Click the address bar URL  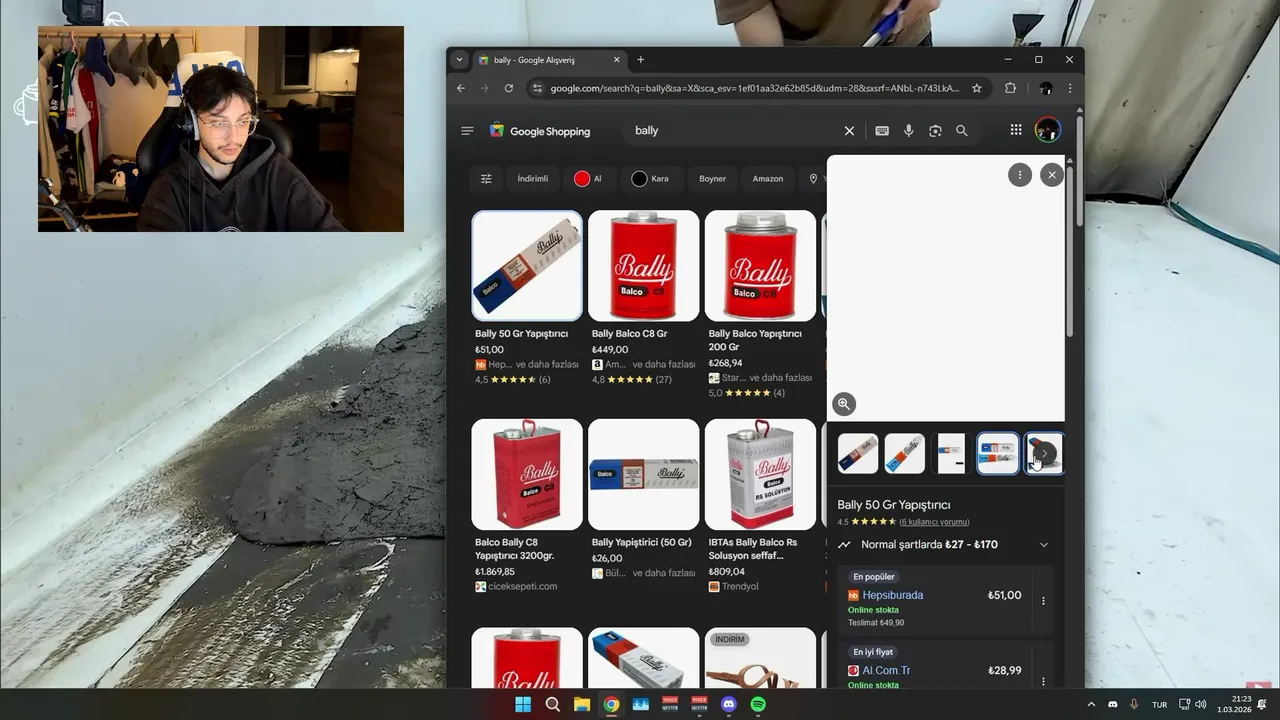[x=754, y=88]
